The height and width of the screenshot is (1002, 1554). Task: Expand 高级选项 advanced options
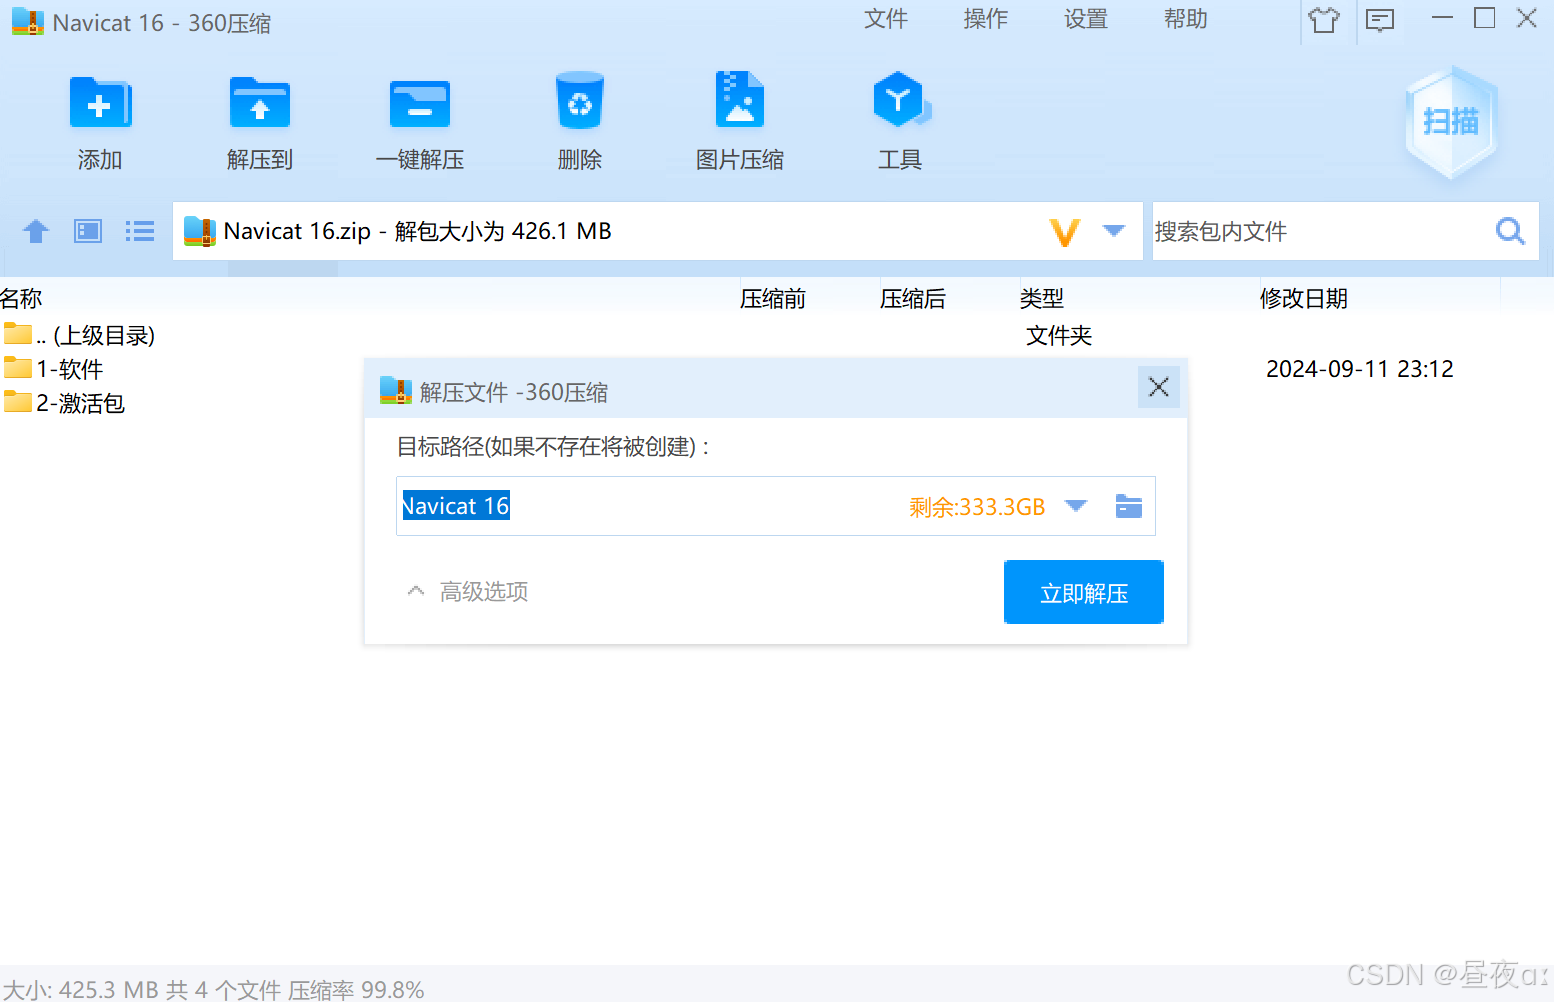click(468, 592)
